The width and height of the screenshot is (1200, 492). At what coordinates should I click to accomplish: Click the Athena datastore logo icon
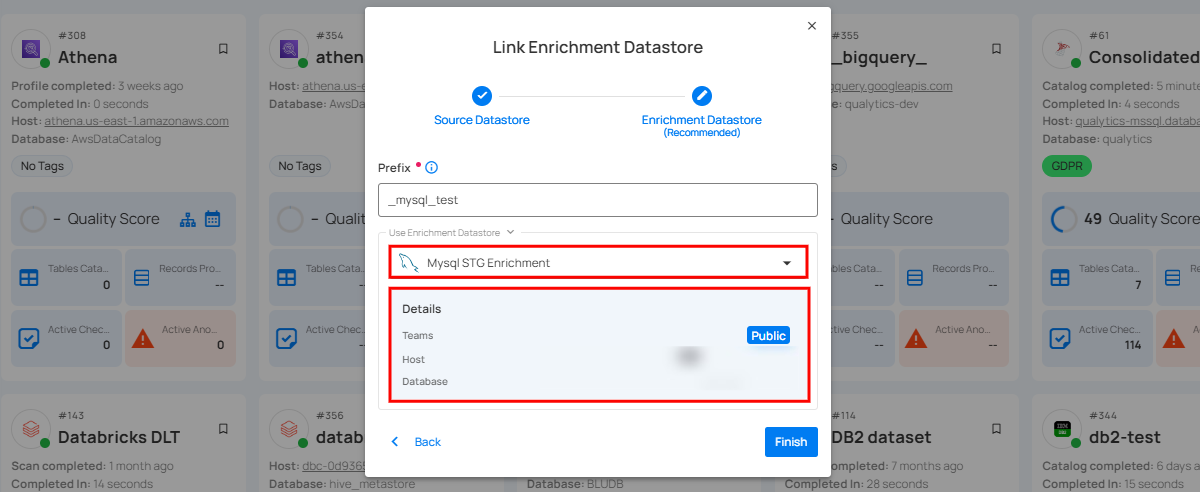pyautogui.click(x=31, y=47)
